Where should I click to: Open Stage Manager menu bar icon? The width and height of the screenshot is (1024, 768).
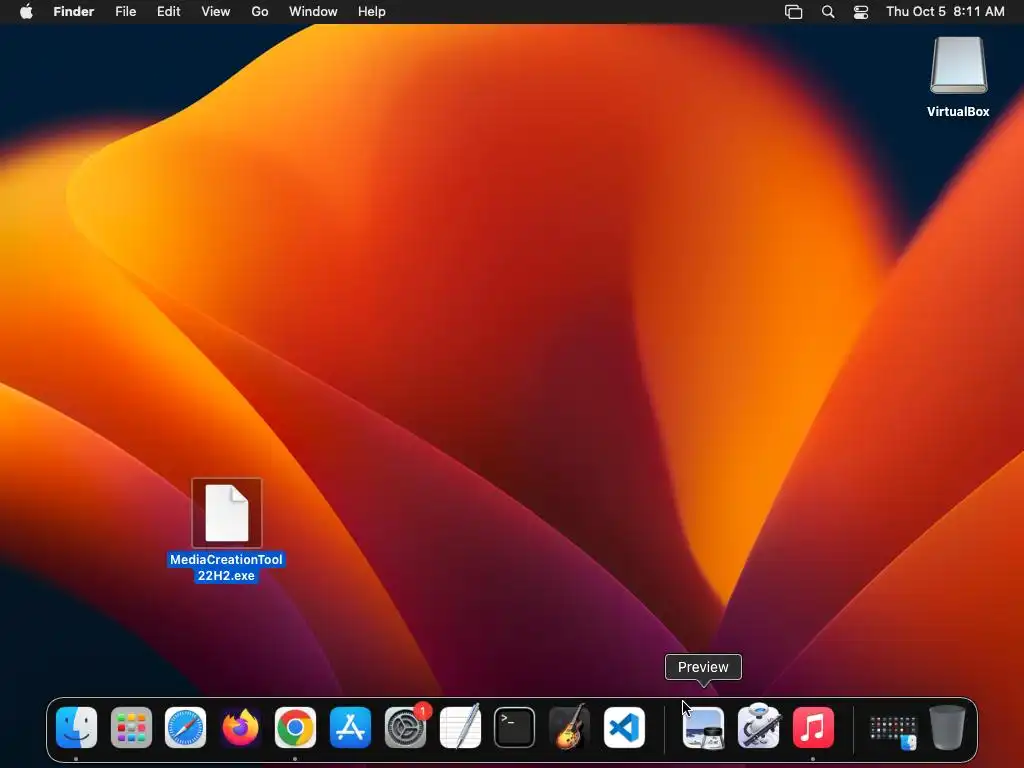click(793, 12)
